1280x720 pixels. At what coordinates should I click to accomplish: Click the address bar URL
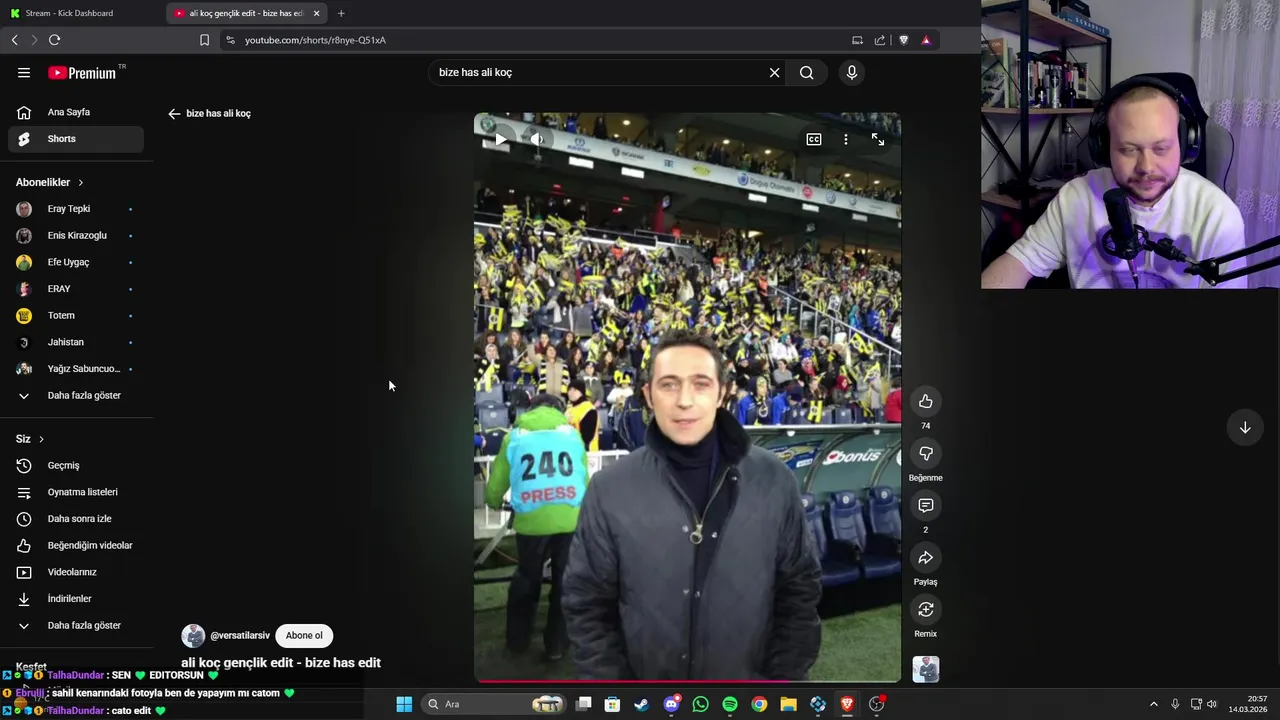315,40
